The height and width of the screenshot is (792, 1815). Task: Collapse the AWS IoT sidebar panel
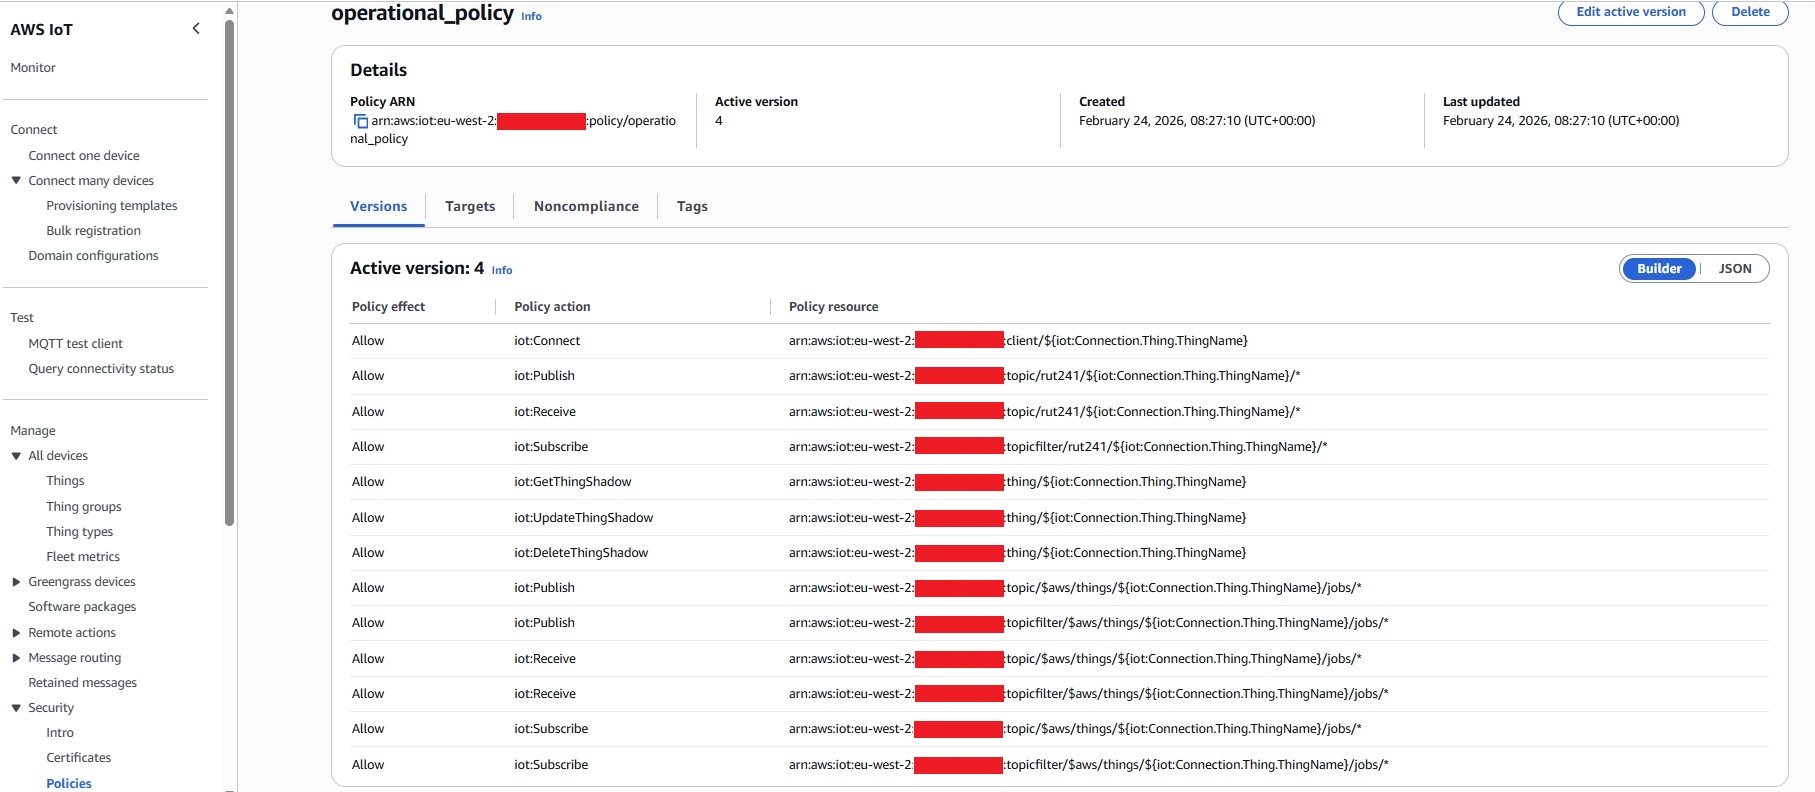point(196,29)
